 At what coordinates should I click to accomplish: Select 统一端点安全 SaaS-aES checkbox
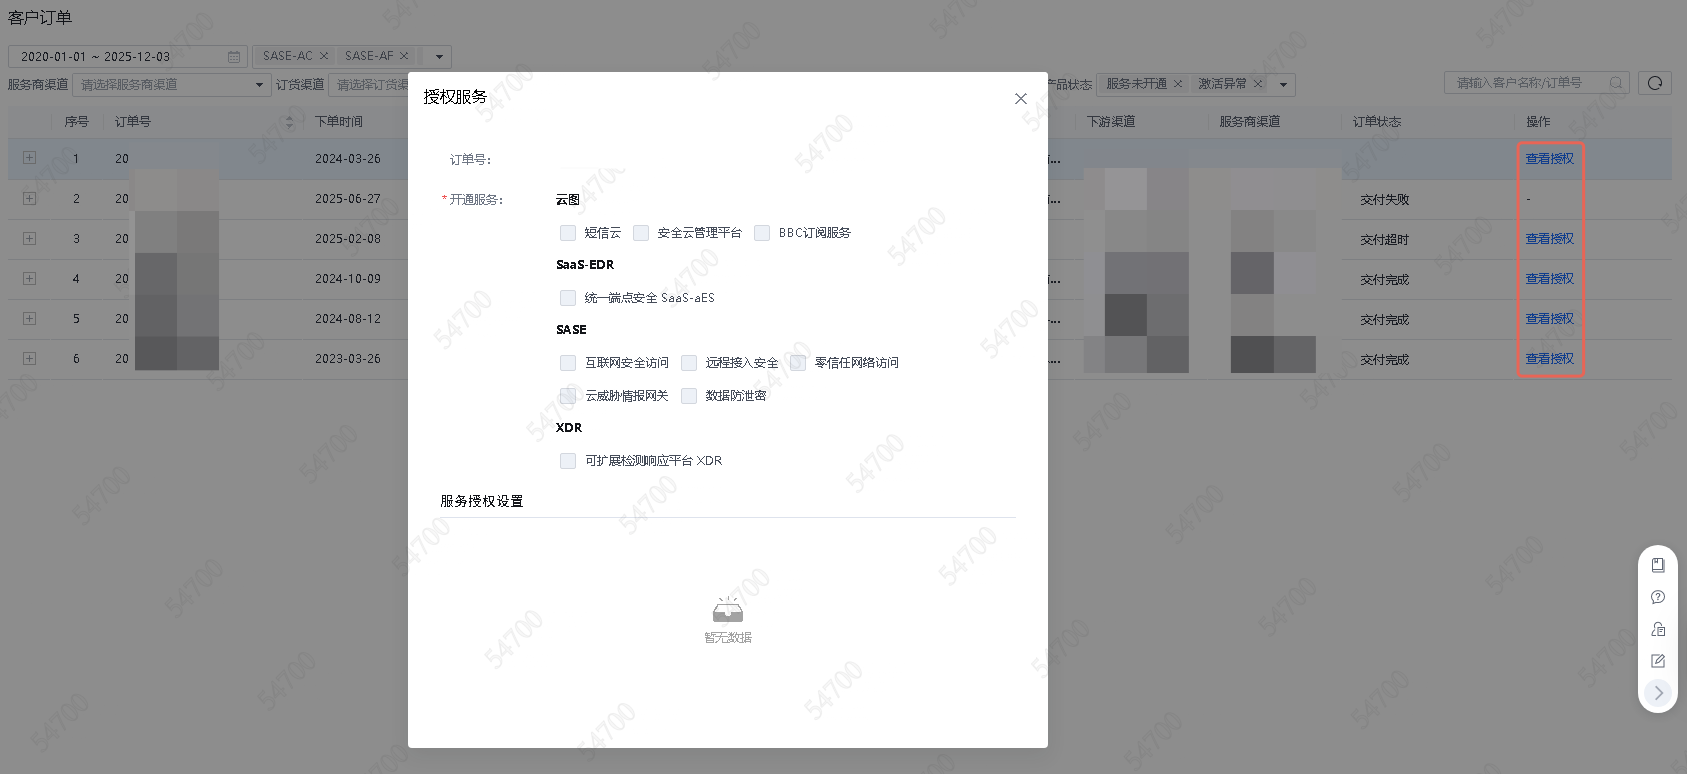point(568,298)
